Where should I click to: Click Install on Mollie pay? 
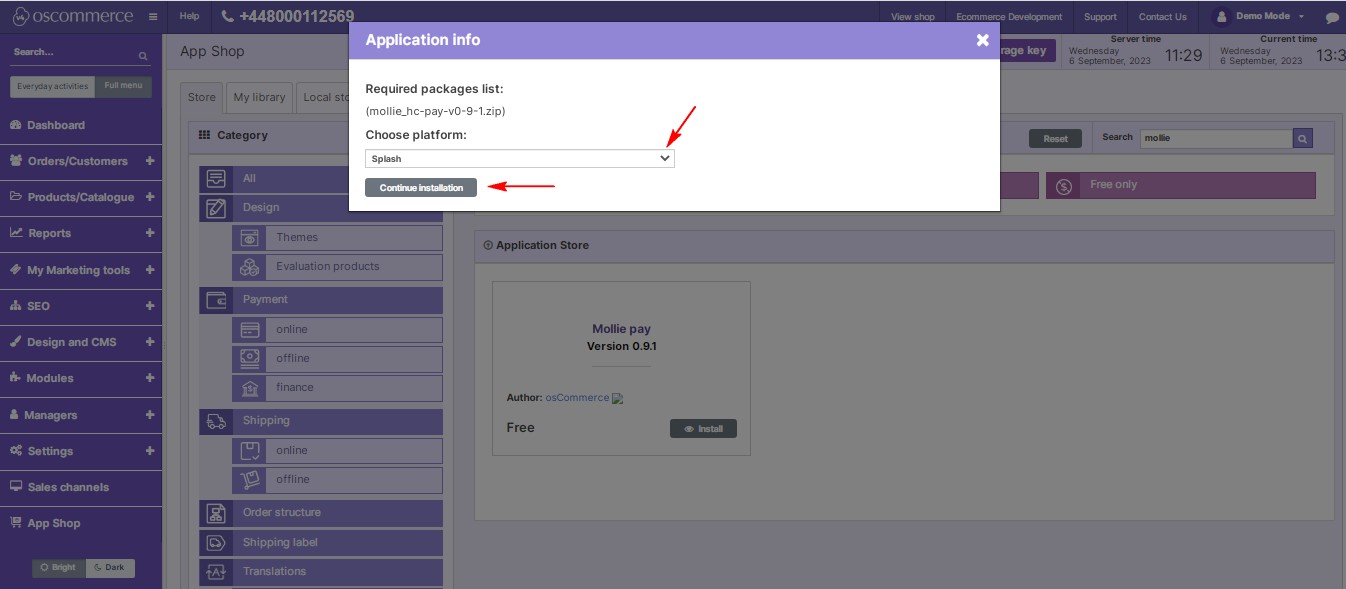pyautogui.click(x=703, y=429)
